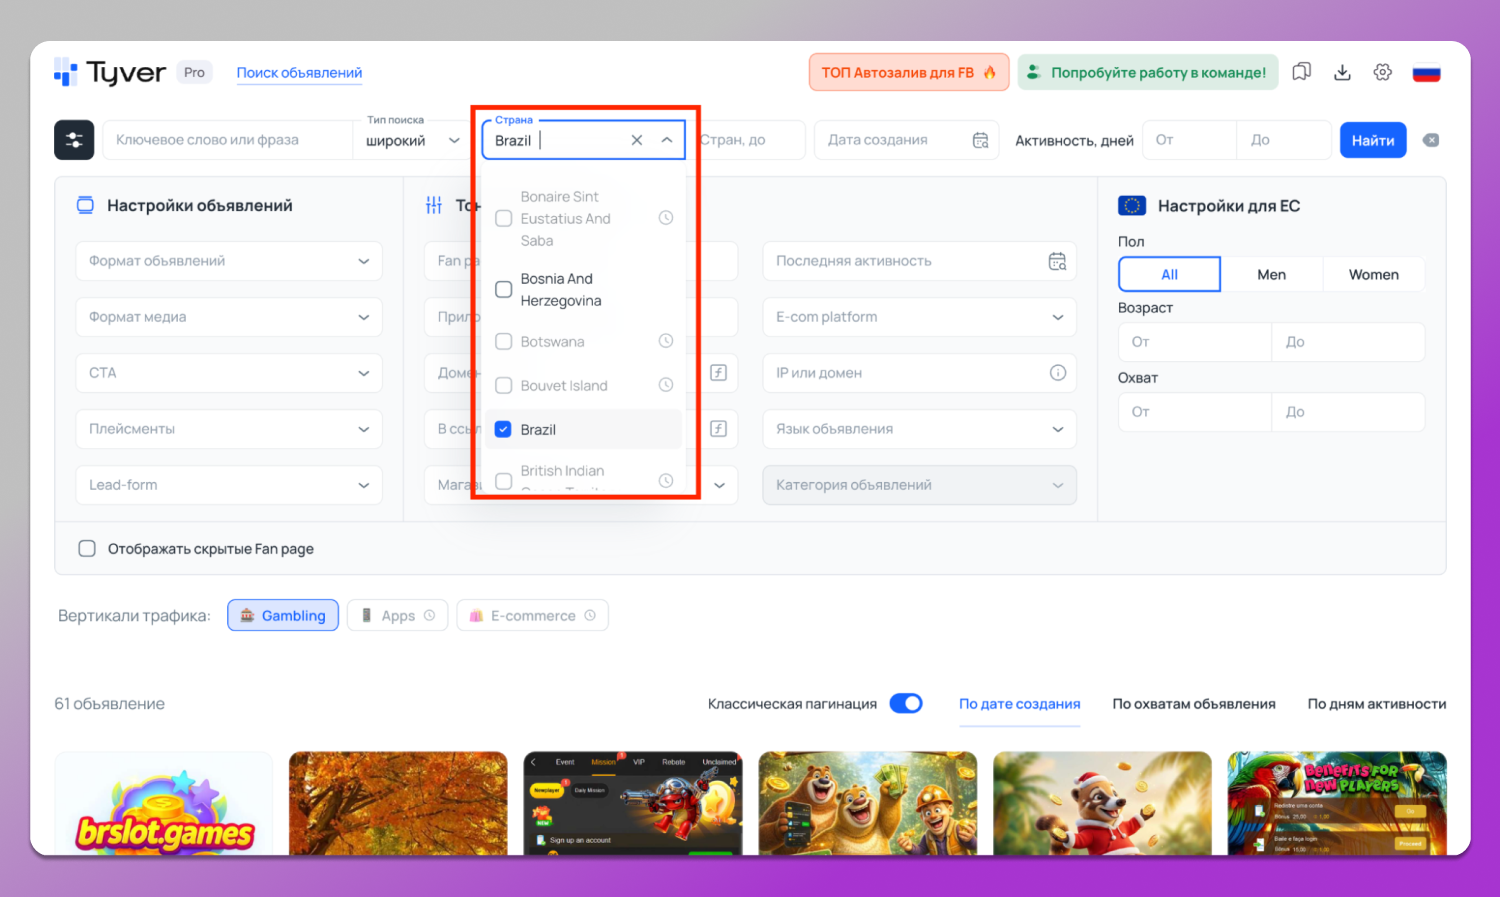Screen dimensions: 1500x897
Task: Expand the Язык объявления dropdown
Action: coord(918,429)
